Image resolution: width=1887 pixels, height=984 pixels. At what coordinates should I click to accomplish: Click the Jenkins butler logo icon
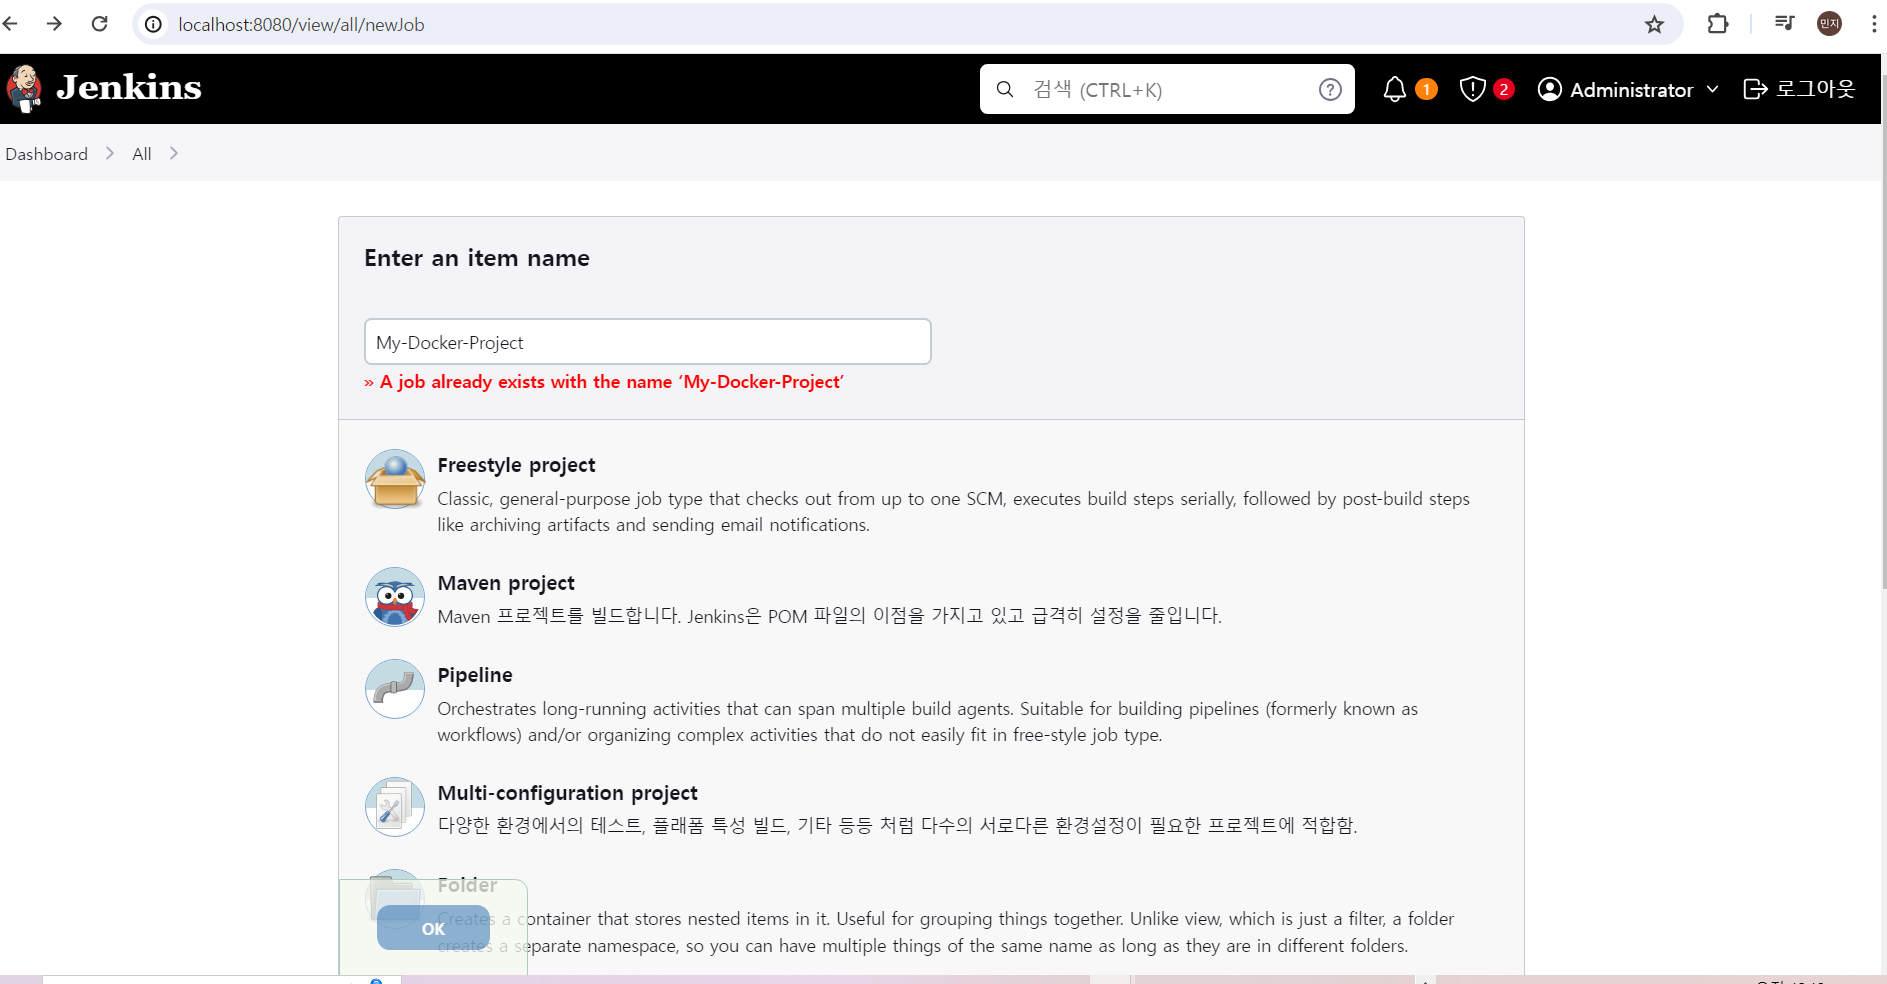[24, 89]
